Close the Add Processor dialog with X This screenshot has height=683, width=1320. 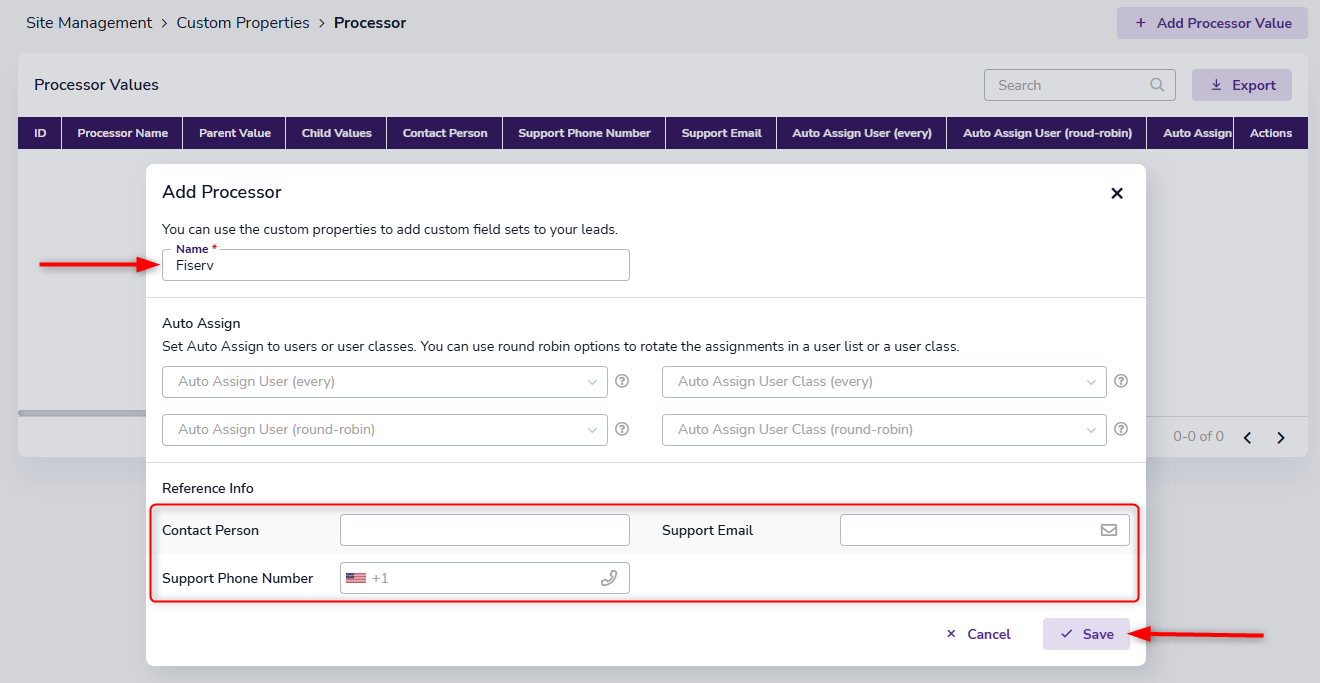coord(1117,193)
